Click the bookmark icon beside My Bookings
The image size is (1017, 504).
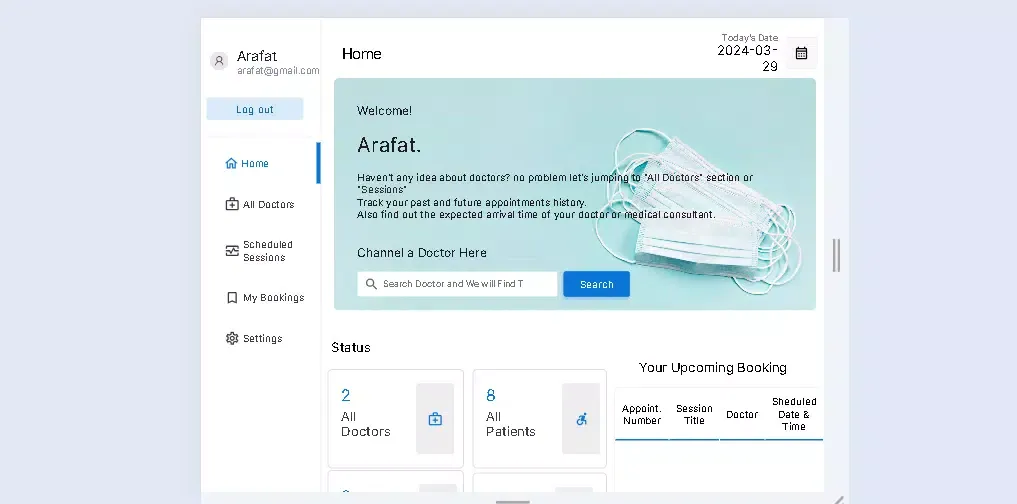[x=232, y=298]
